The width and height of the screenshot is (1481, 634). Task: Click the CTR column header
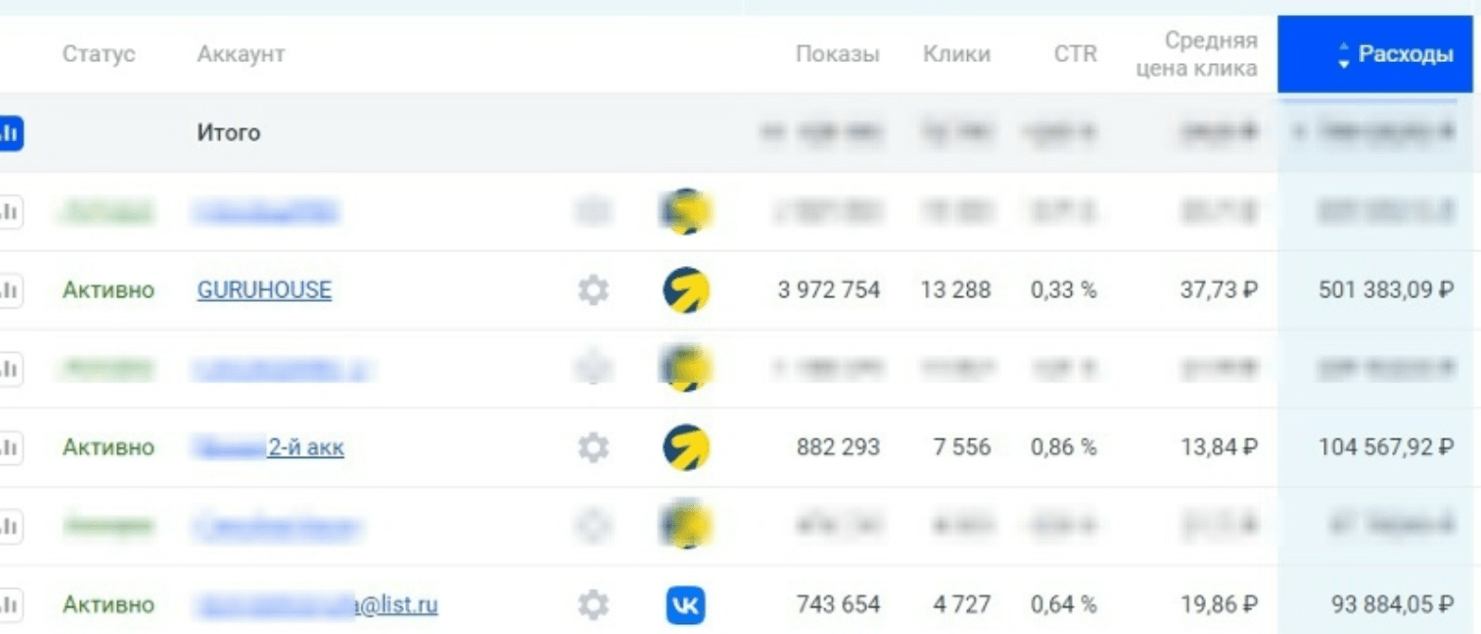tap(1075, 54)
